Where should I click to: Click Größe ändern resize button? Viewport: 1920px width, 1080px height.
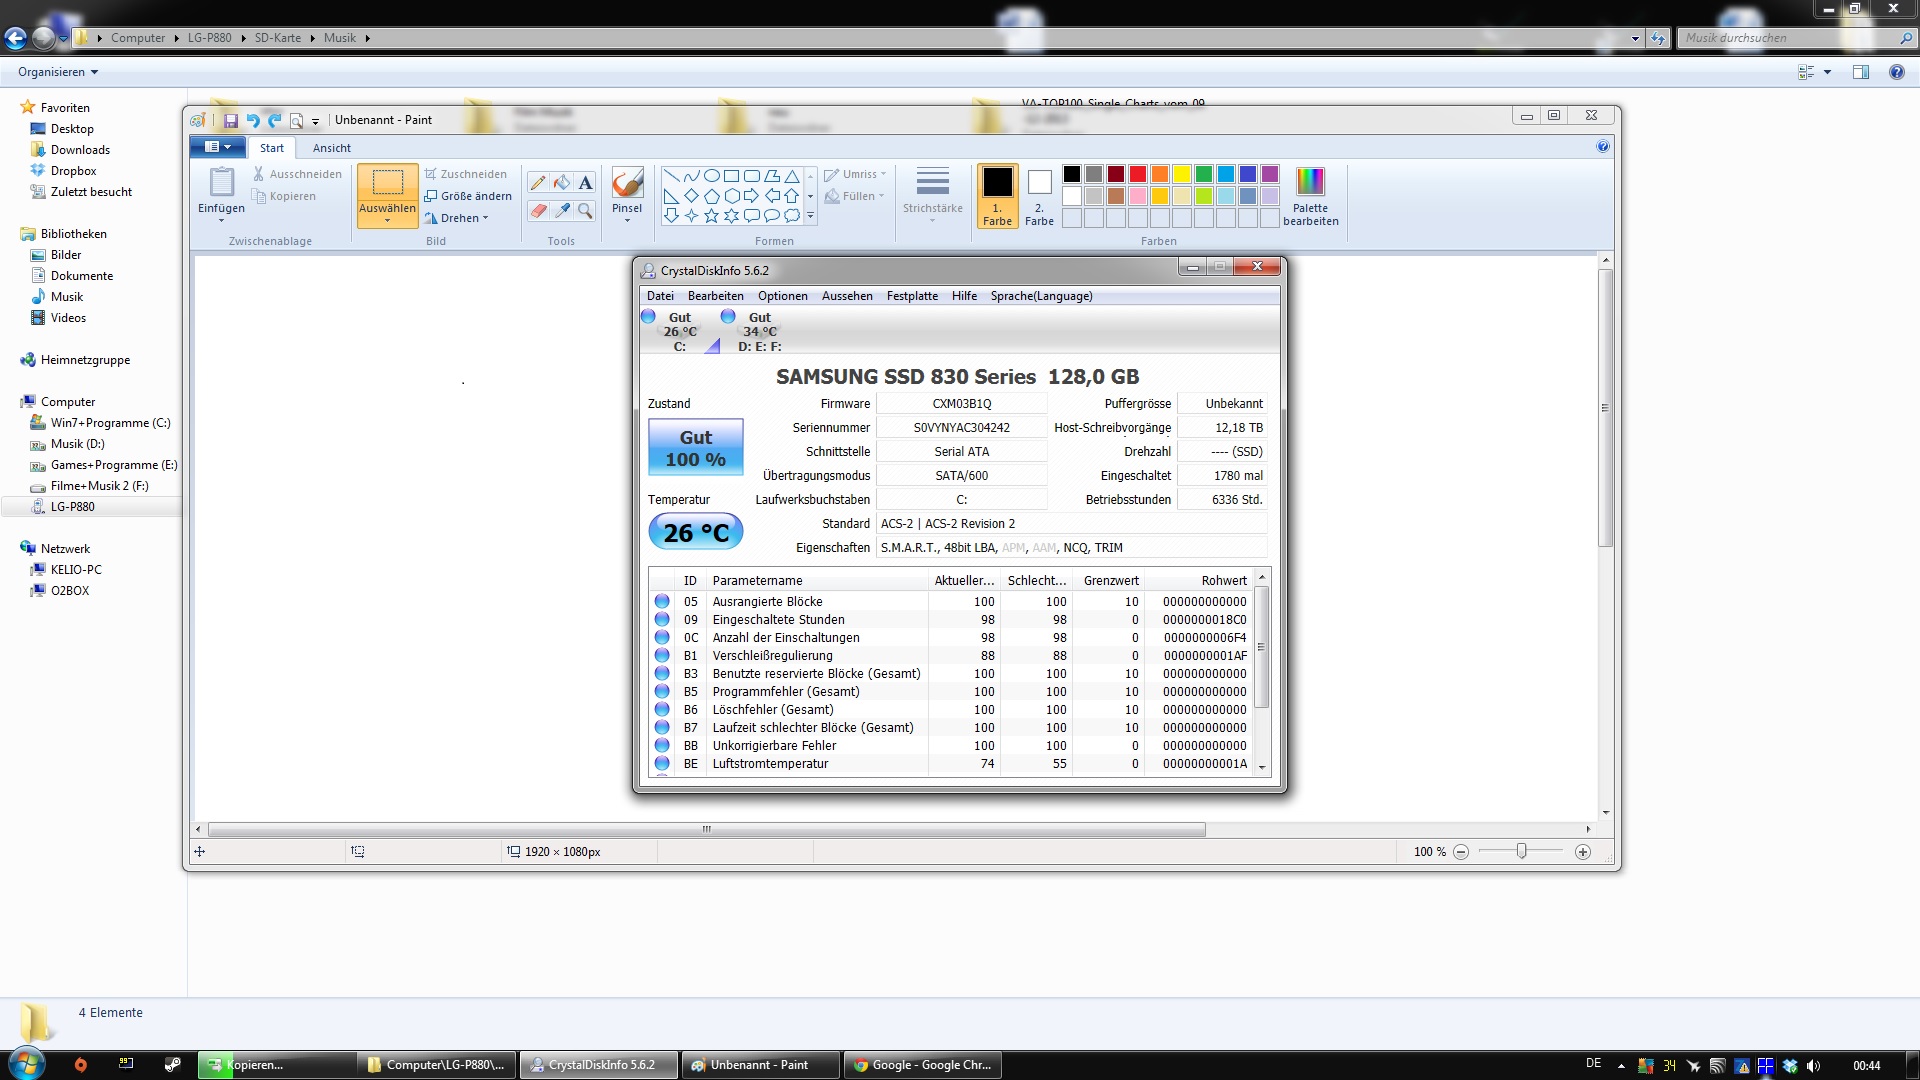[468, 196]
